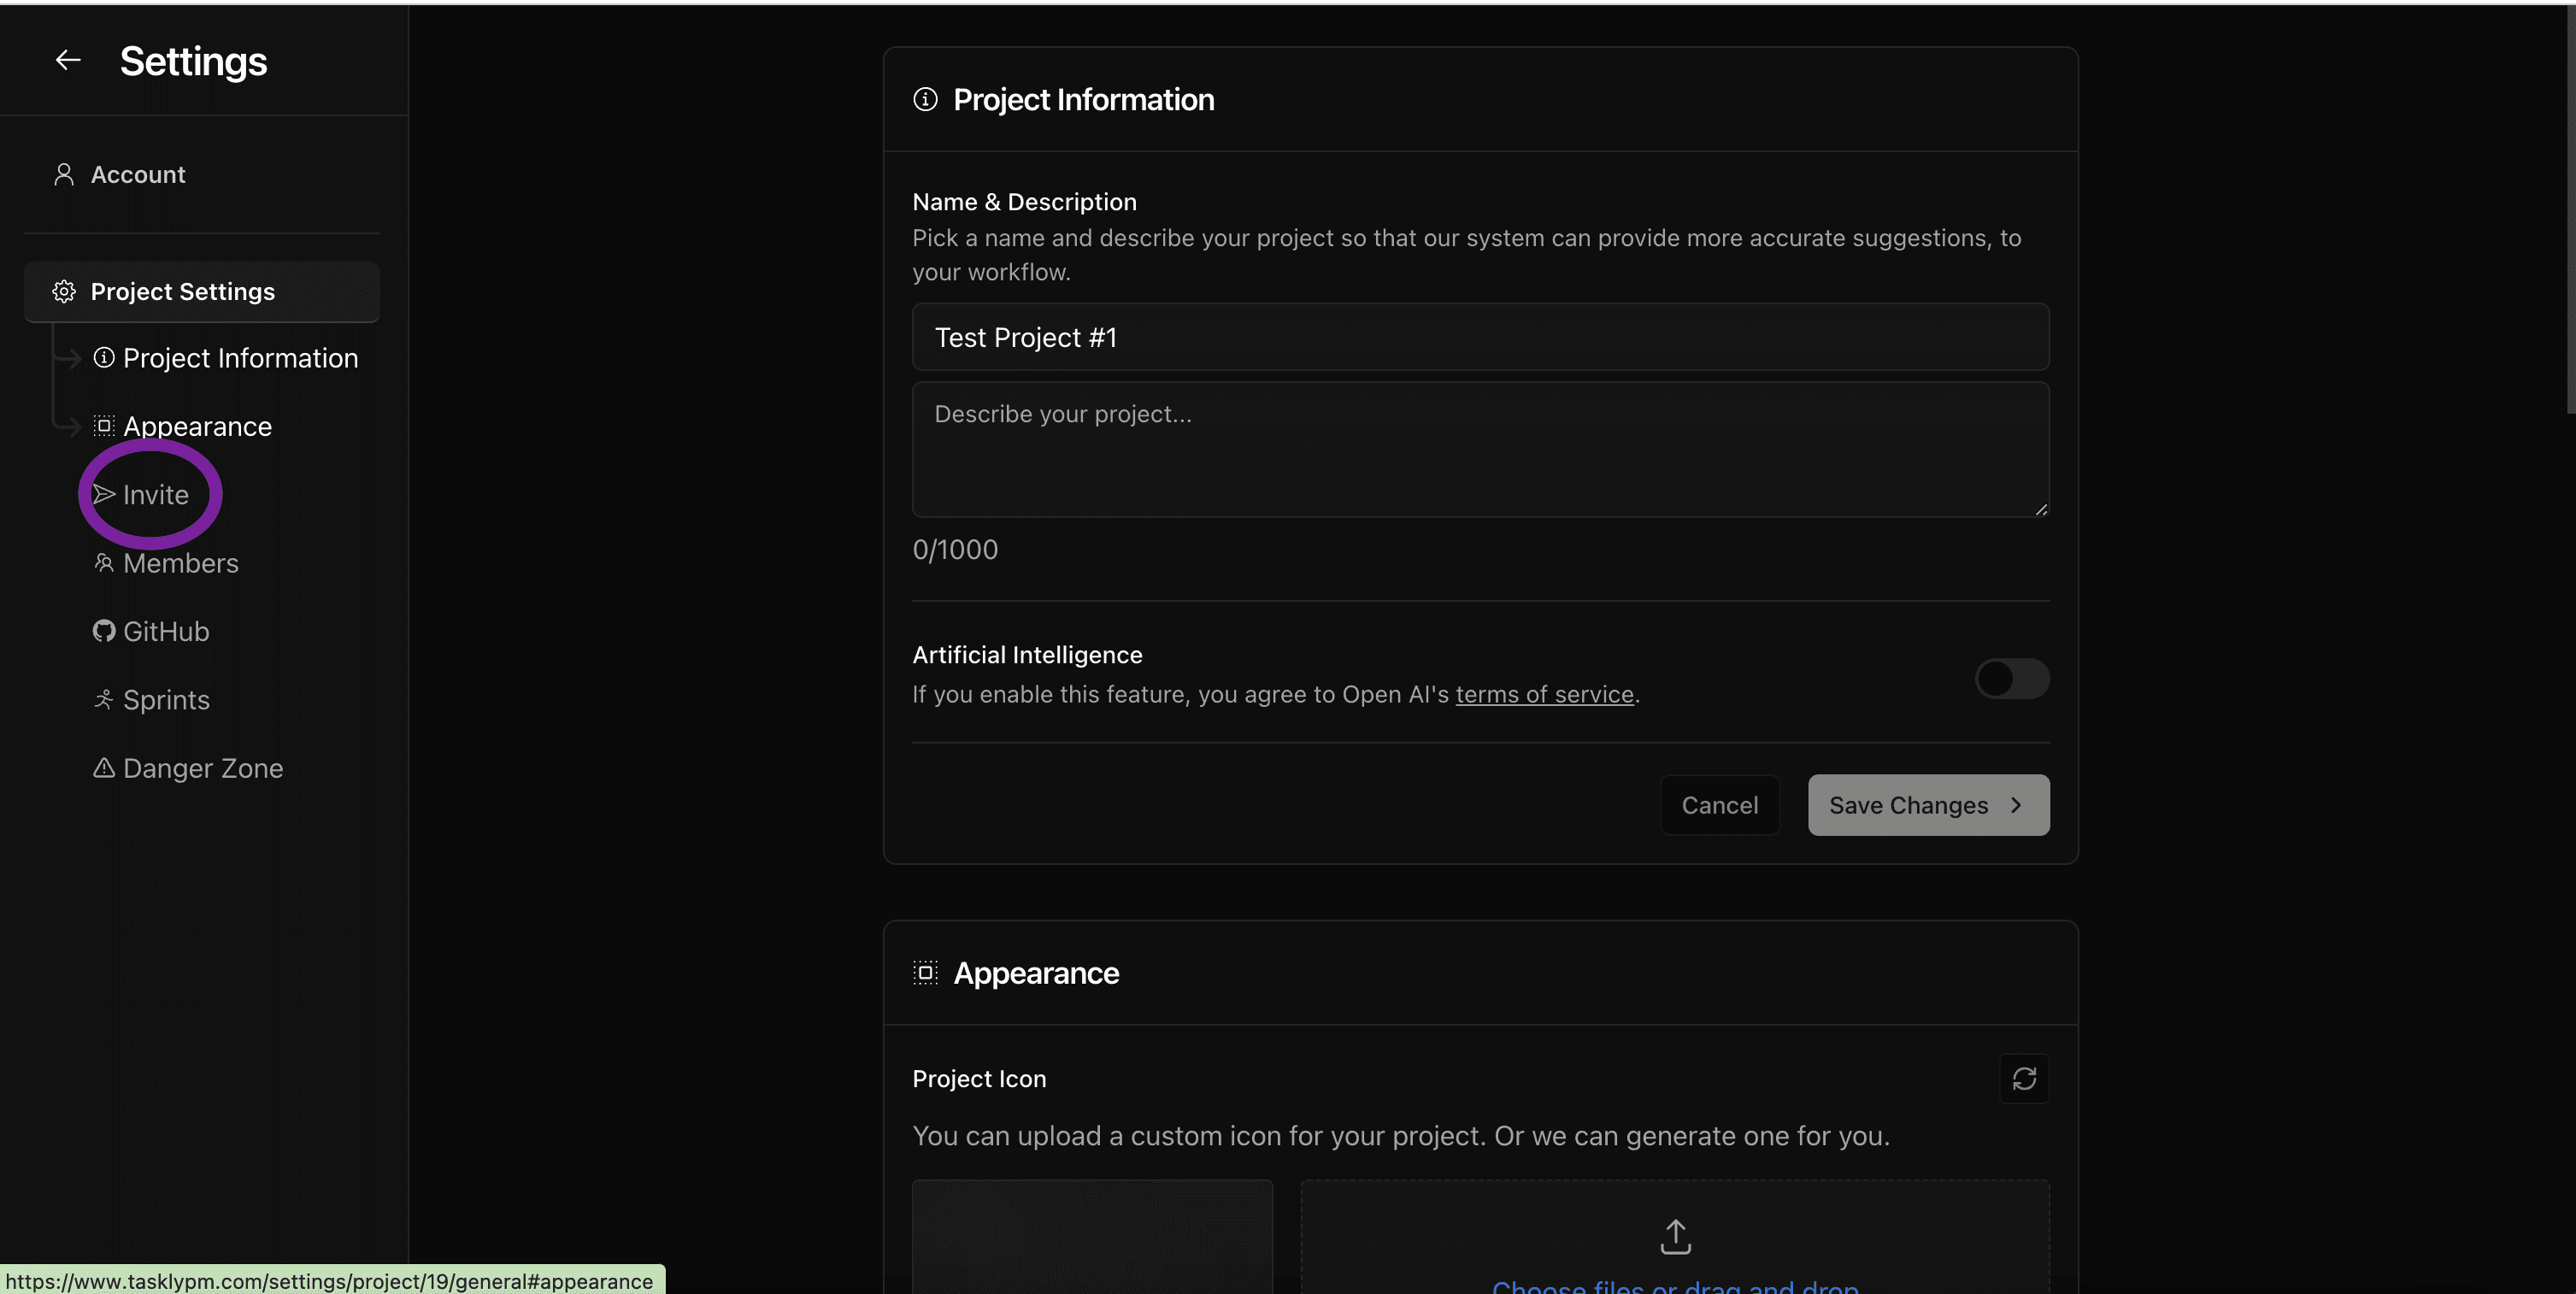This screenshot has height=1294, width=2576.
Task: Navigate to GitHub integration settings
Action: [165, 631]
